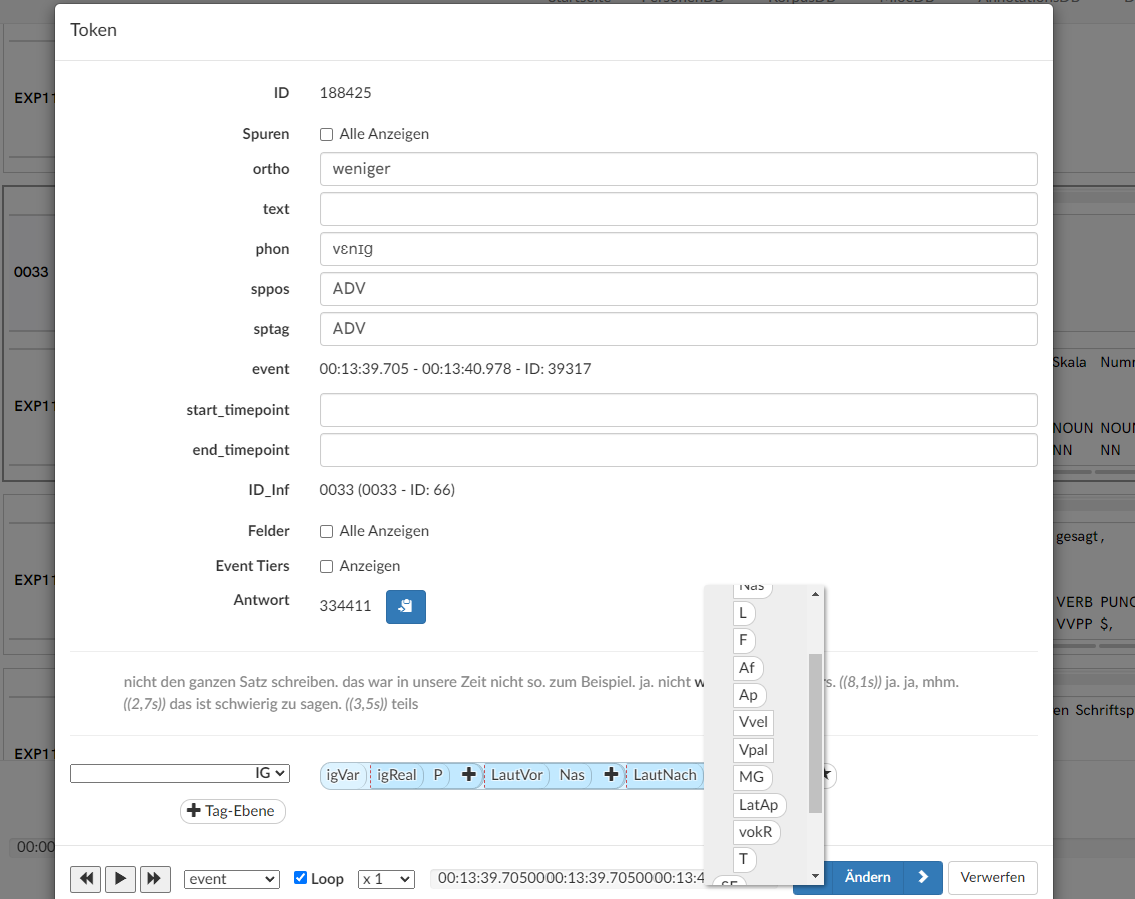Screen dimensions: 1135x899
Task: Click the sptag field with ADV
Action: pos(678,329)
